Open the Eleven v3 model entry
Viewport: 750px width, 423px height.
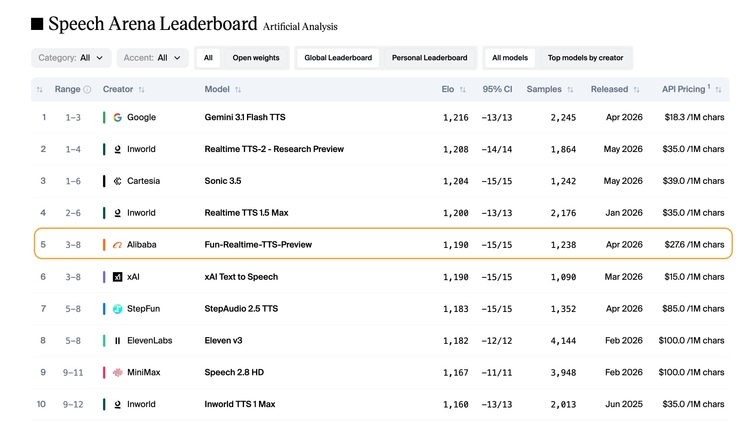coord(223,341)
